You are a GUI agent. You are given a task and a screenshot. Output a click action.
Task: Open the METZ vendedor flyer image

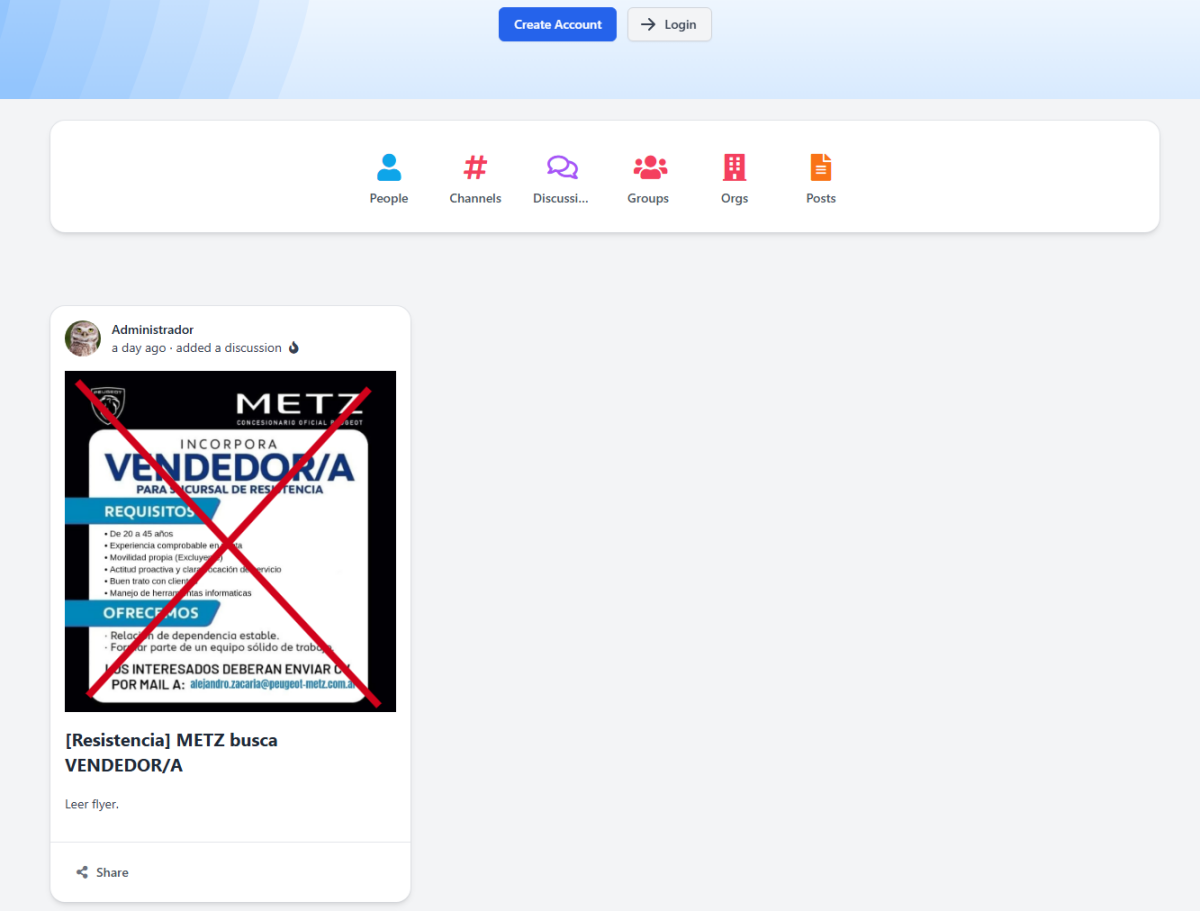[230, 541]
